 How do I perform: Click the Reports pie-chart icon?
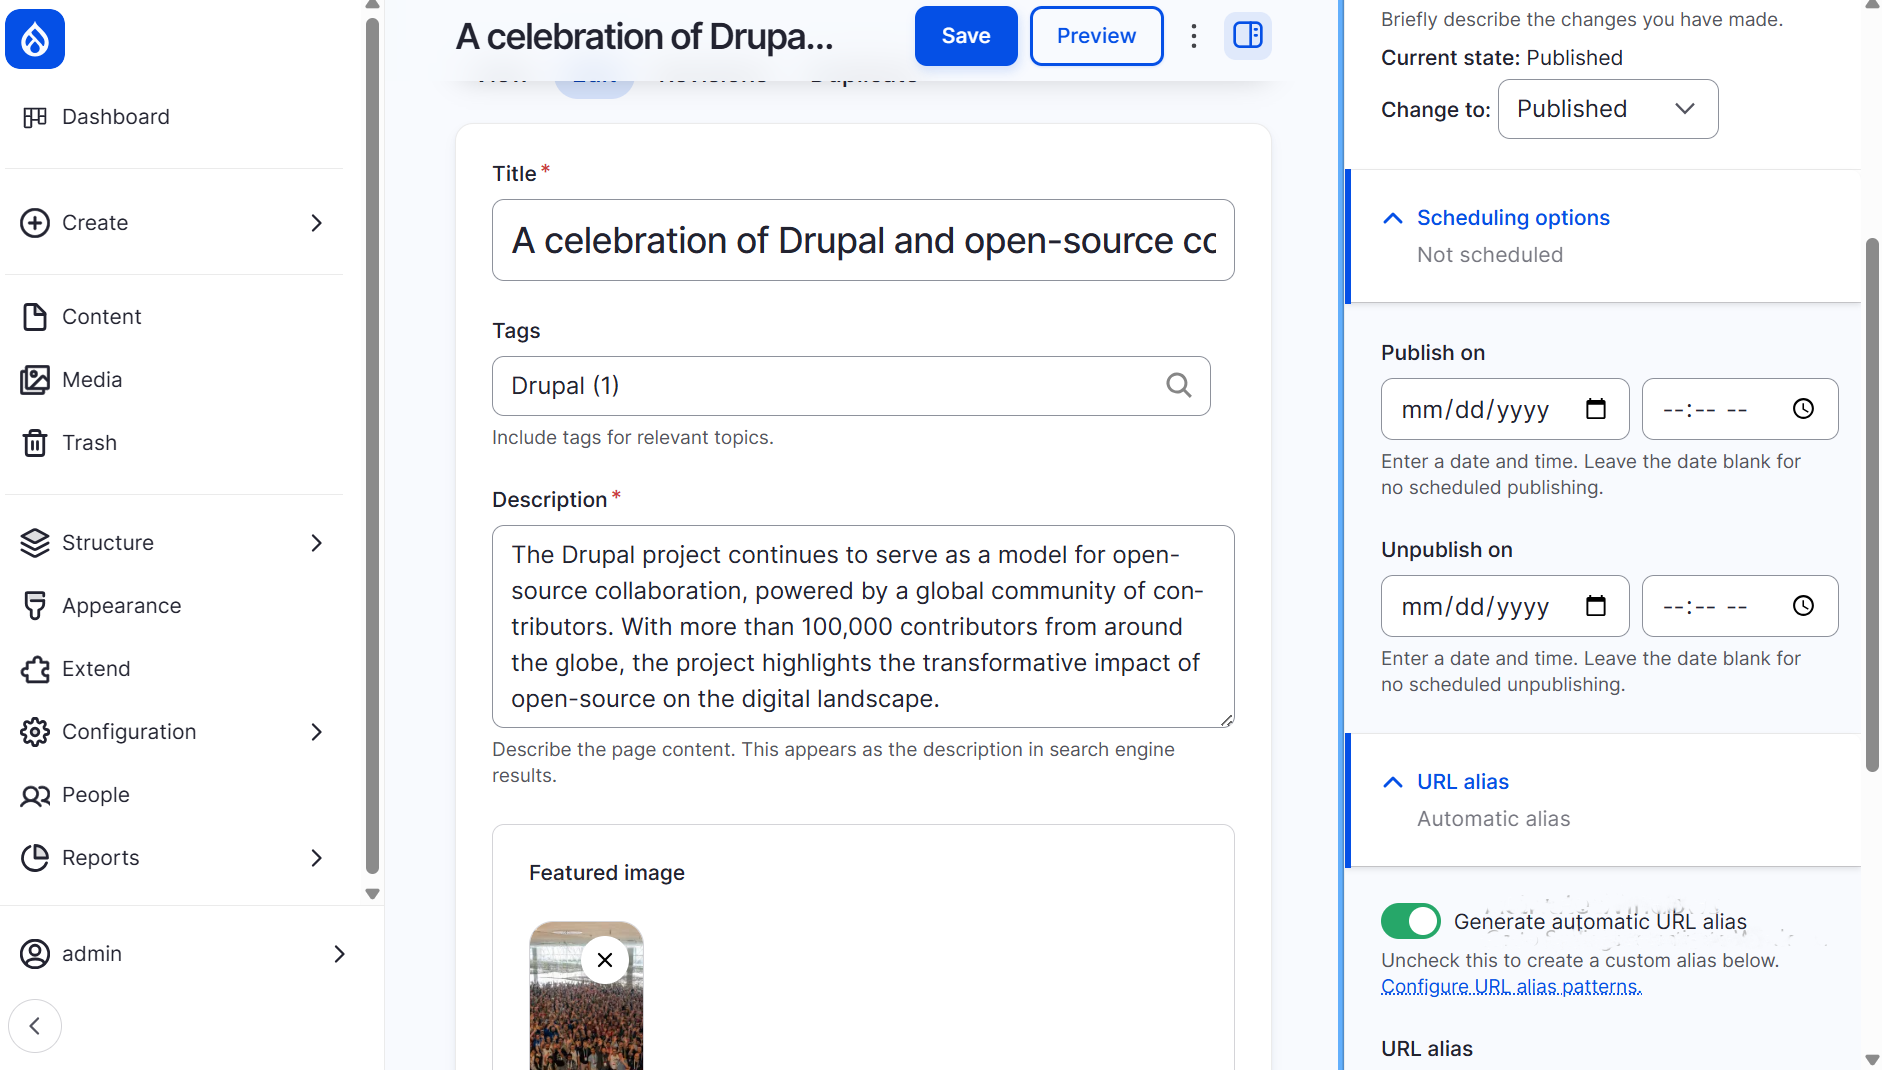point(35,858)
